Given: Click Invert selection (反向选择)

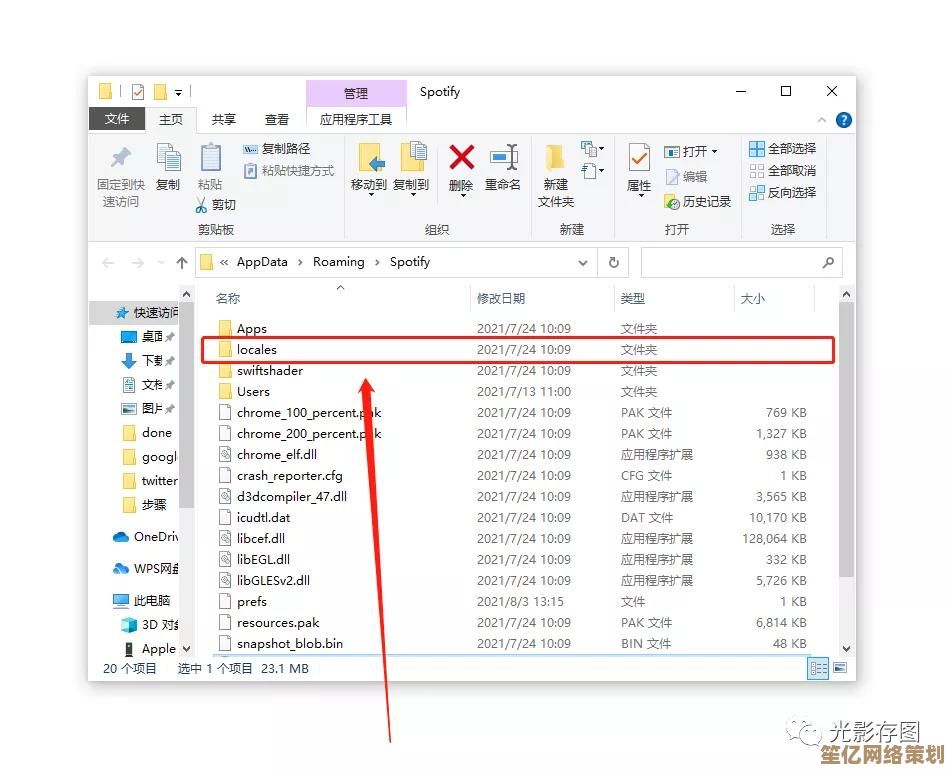Looking at the screenshot, I should pos(782,193).
